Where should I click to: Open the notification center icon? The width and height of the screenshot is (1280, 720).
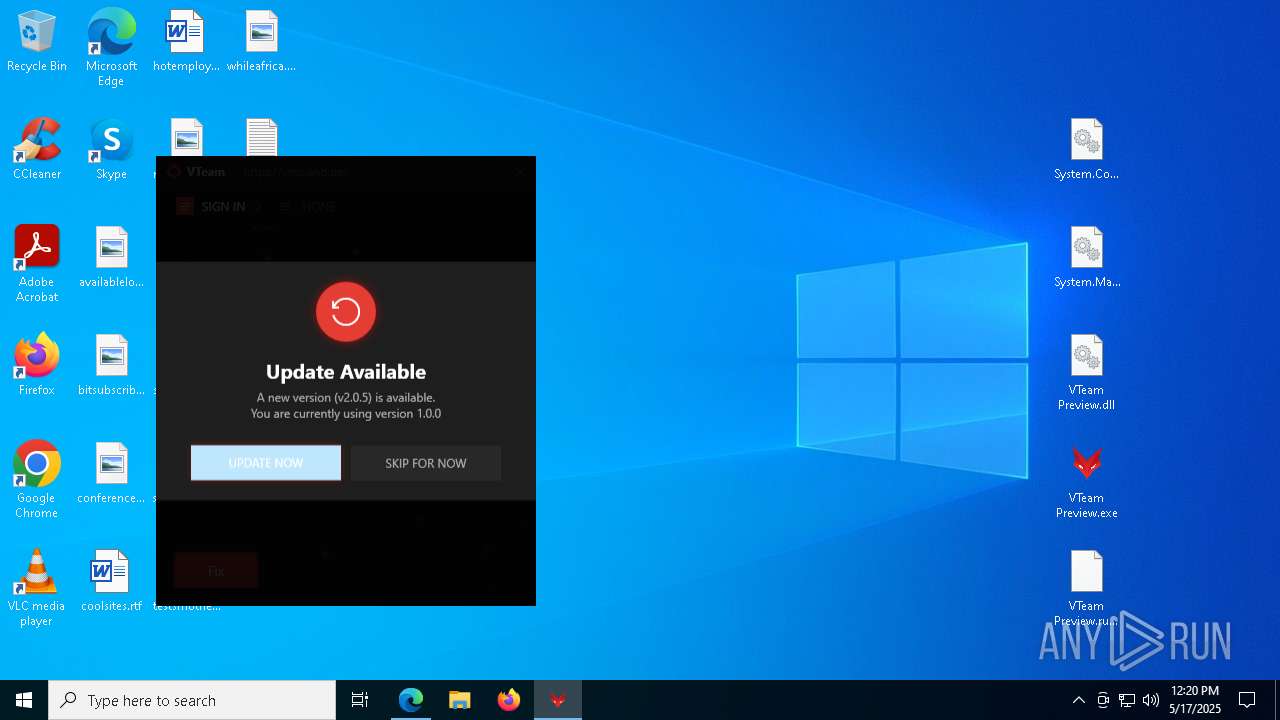coord(1247,700)
